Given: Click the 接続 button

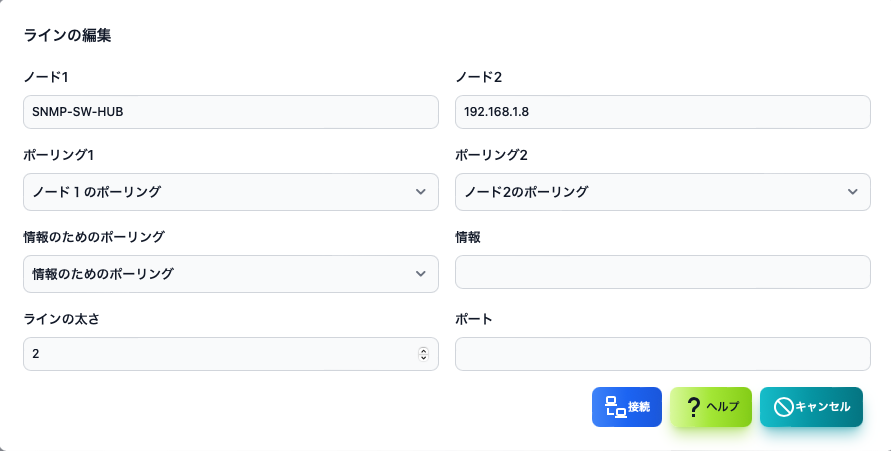Looking at the screenshot, I should pyautogui.click(x=627, y=407).
